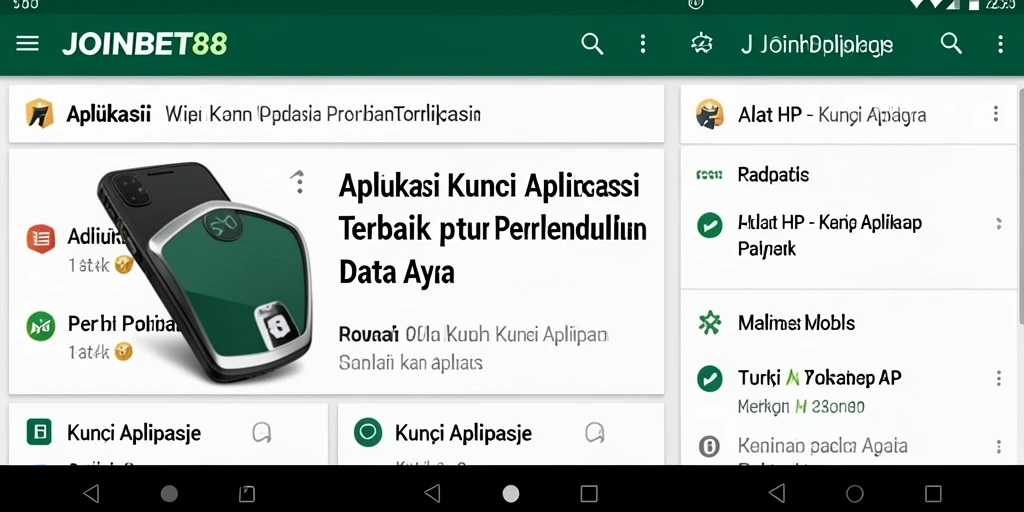Tap the grey circle icon beside Keninap paclcı Agata
This screenshot has height=512, width=1024.
(709, 446)
